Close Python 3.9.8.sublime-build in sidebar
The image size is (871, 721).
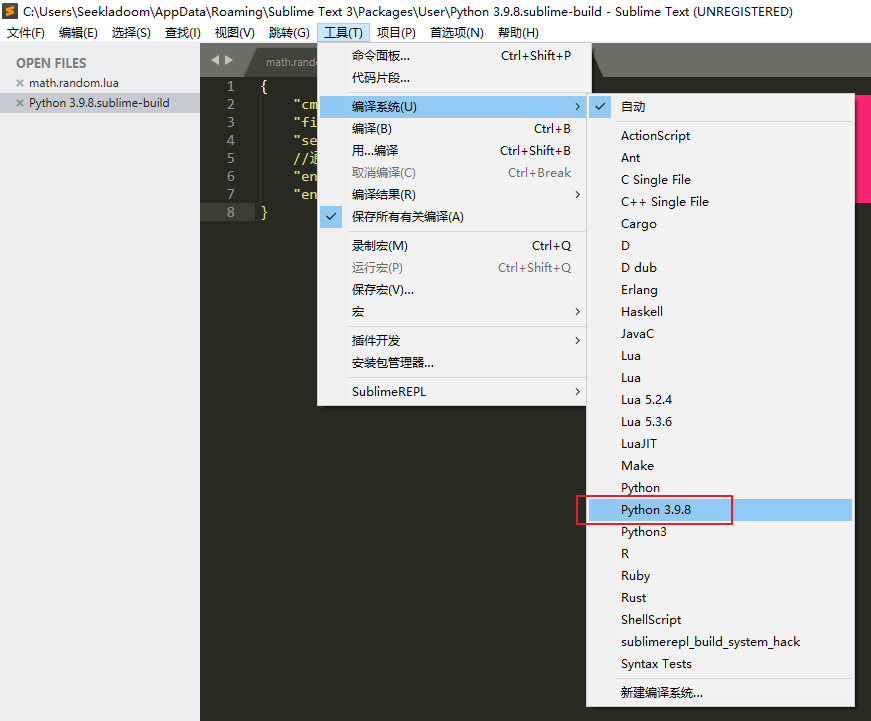tap(20, 103)
